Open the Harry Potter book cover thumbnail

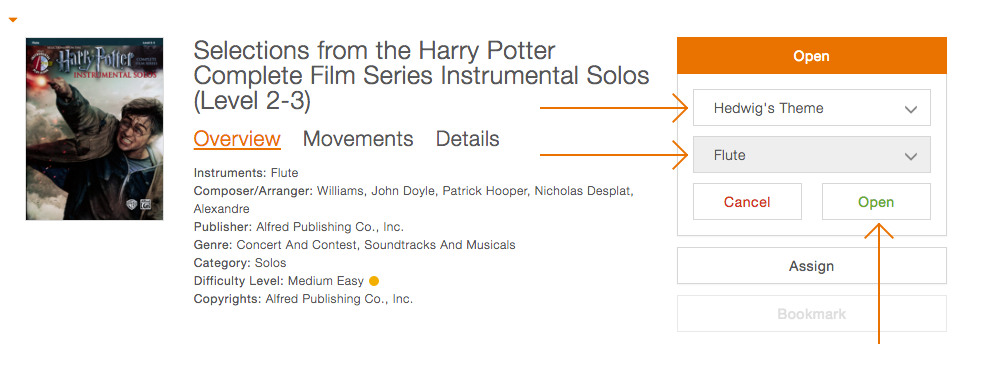(95, 129)
